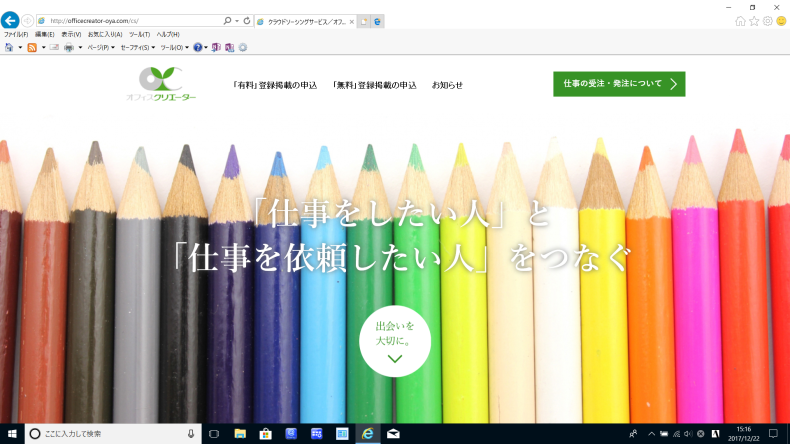
Task: Click the round 出会いを大切に。 scroll button
Action: 395,341
